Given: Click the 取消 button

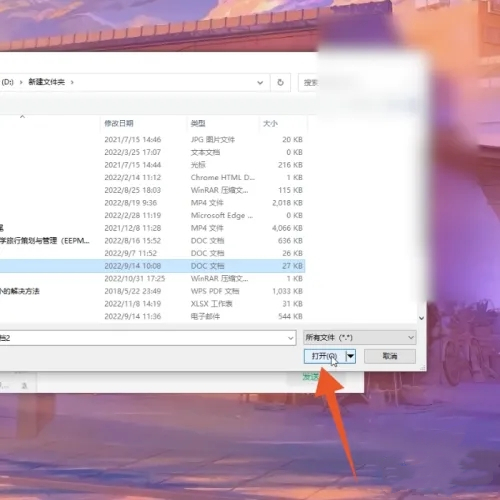Looking at the screenshot, I should click(x=390, y=356).
